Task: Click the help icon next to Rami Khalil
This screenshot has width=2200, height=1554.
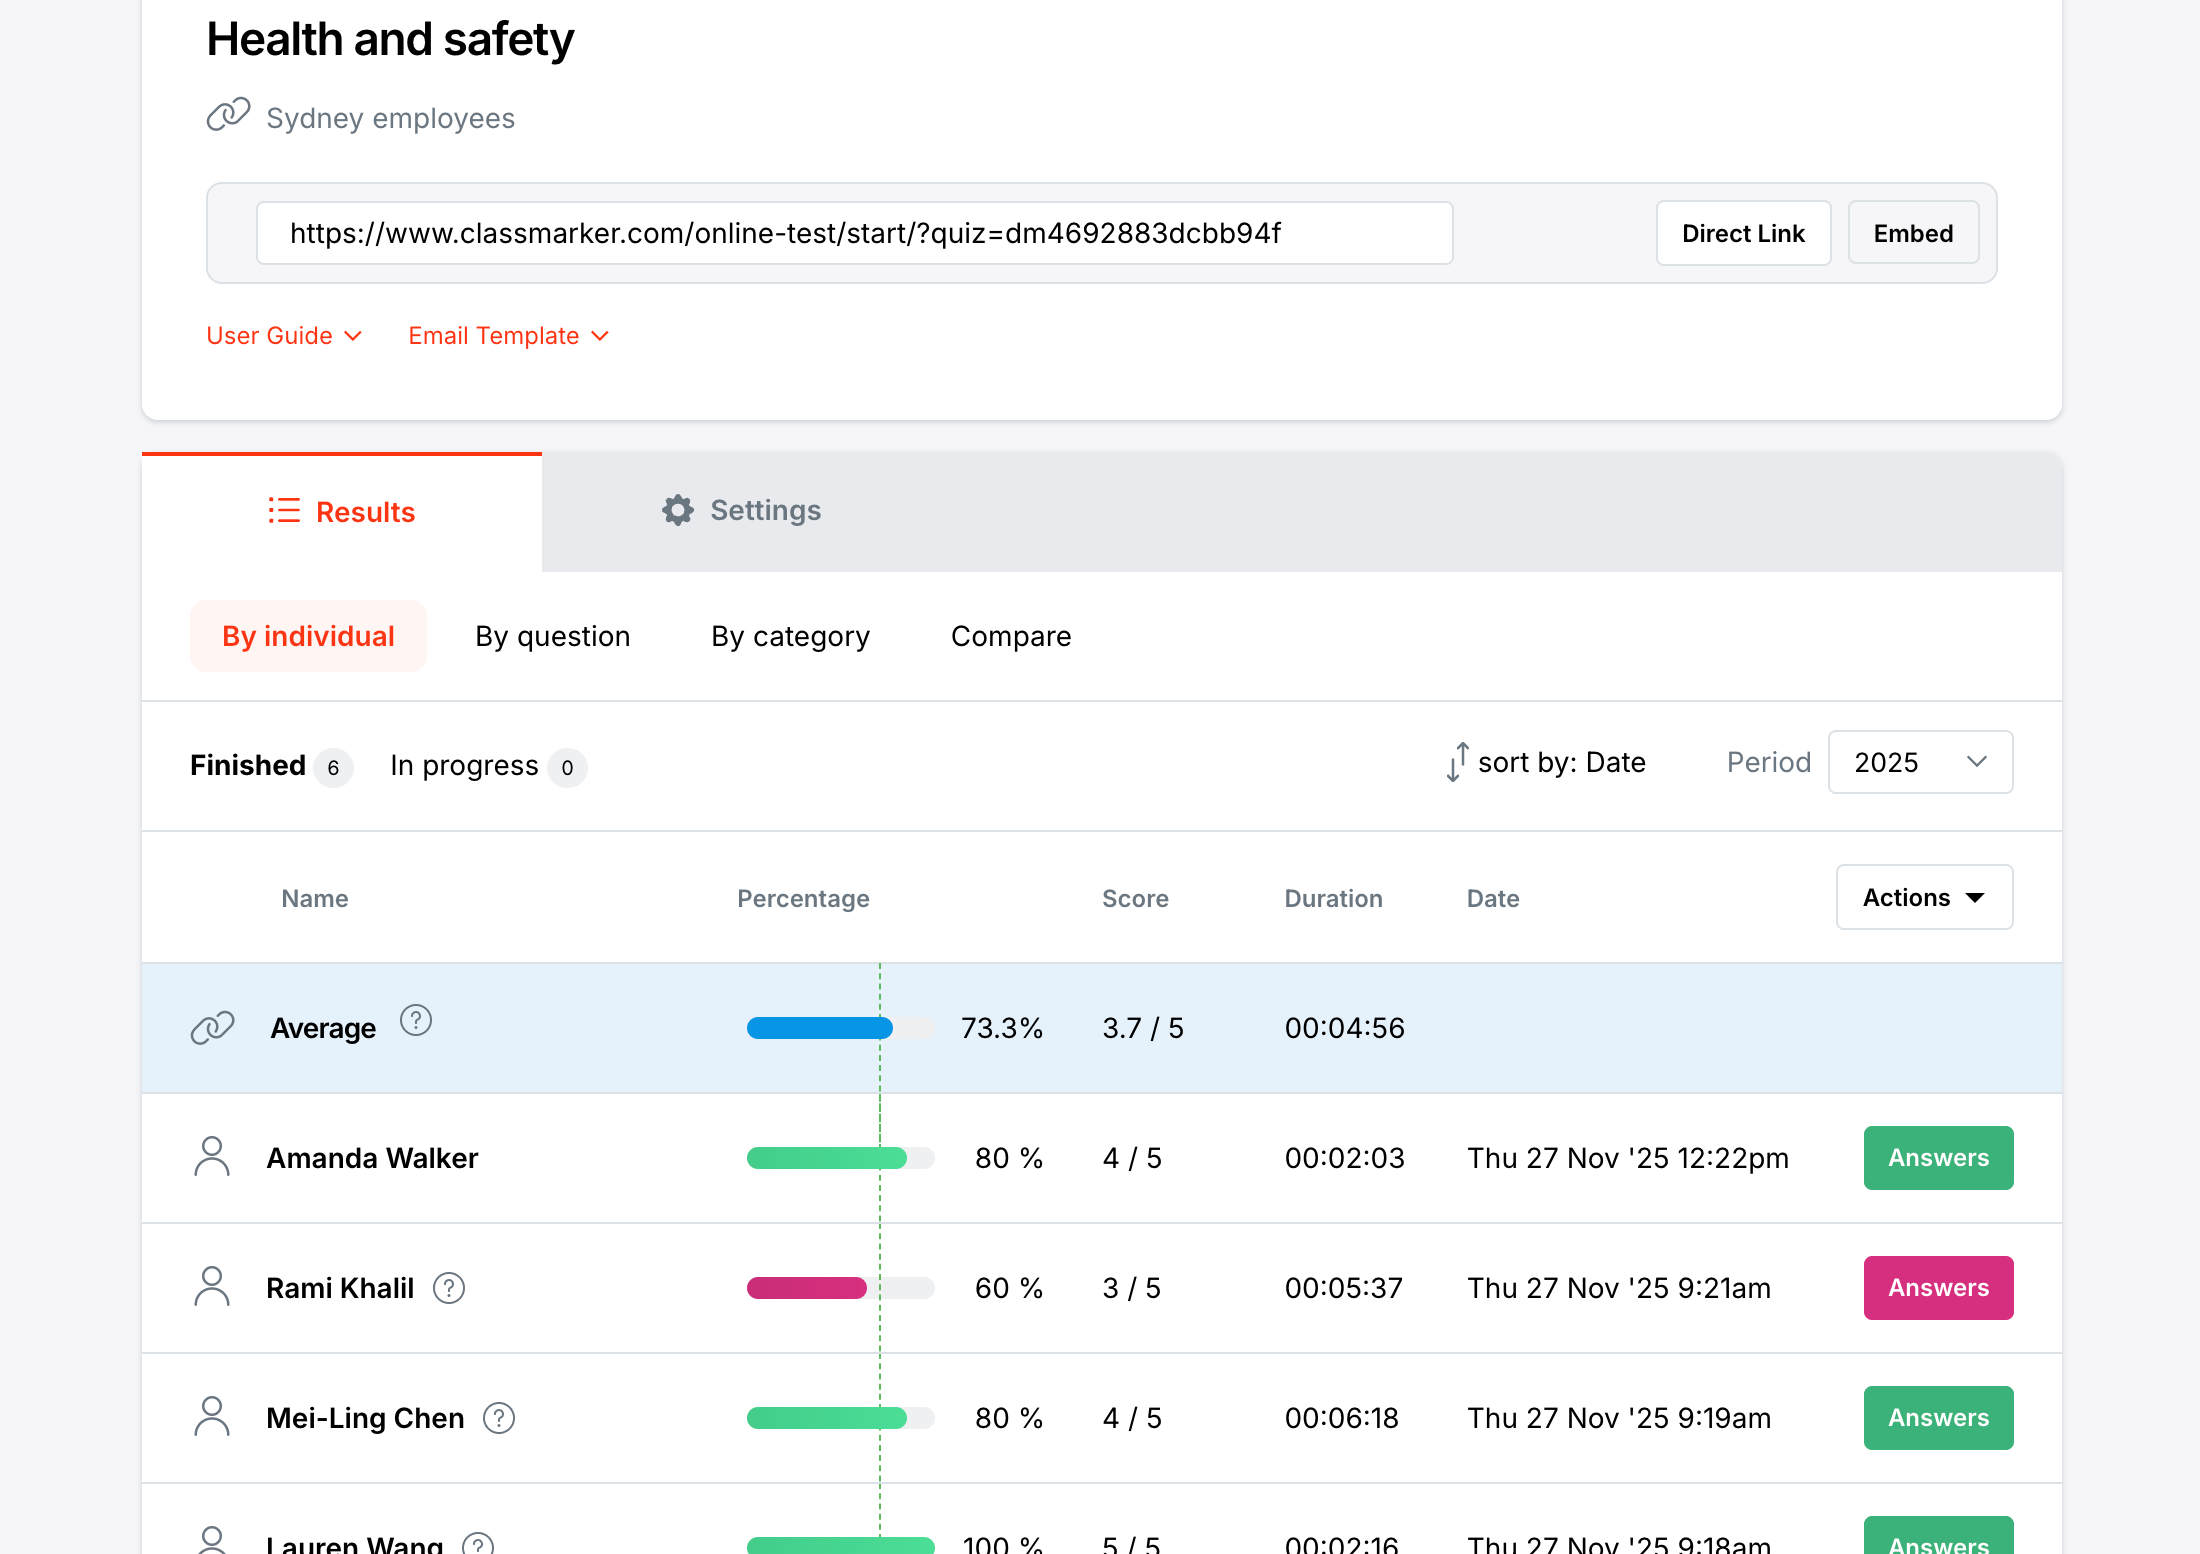Action: point(449,1288)
